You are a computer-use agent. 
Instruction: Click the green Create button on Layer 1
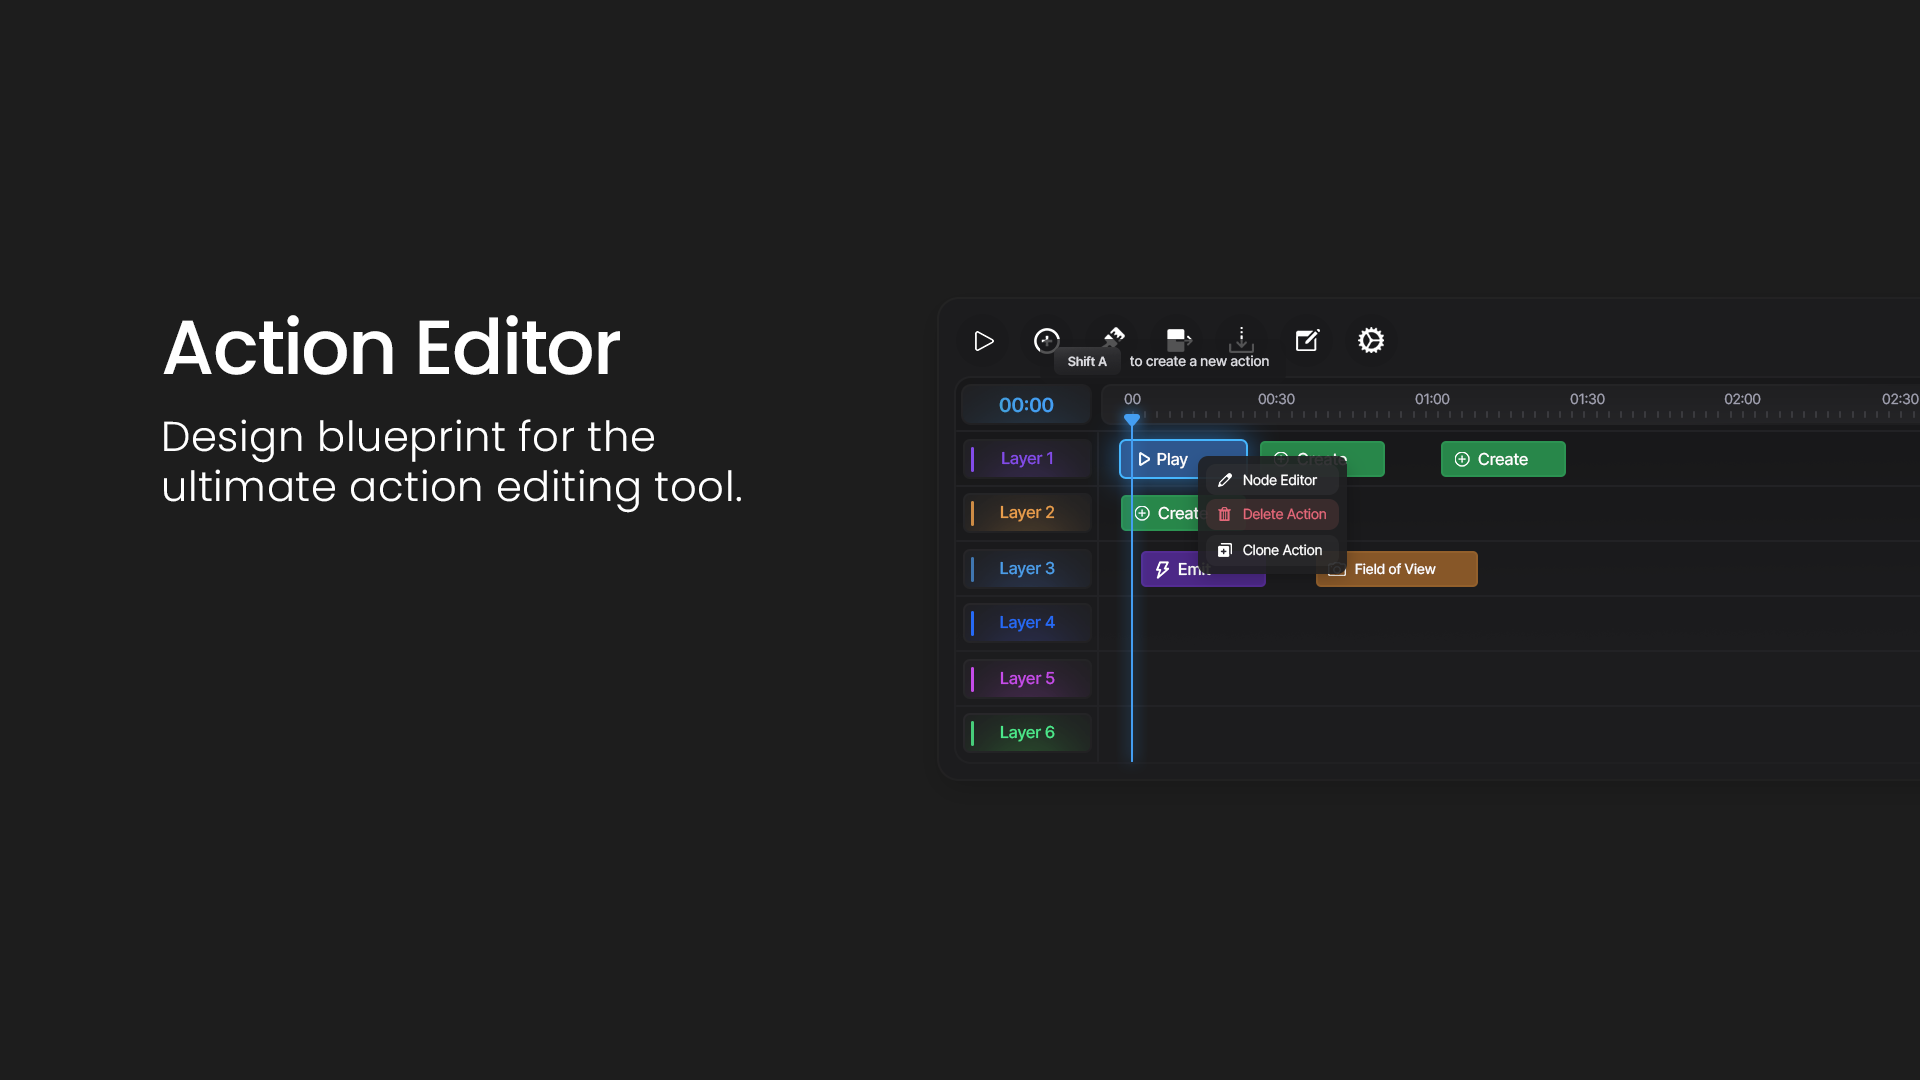[x=1502, y=459]
